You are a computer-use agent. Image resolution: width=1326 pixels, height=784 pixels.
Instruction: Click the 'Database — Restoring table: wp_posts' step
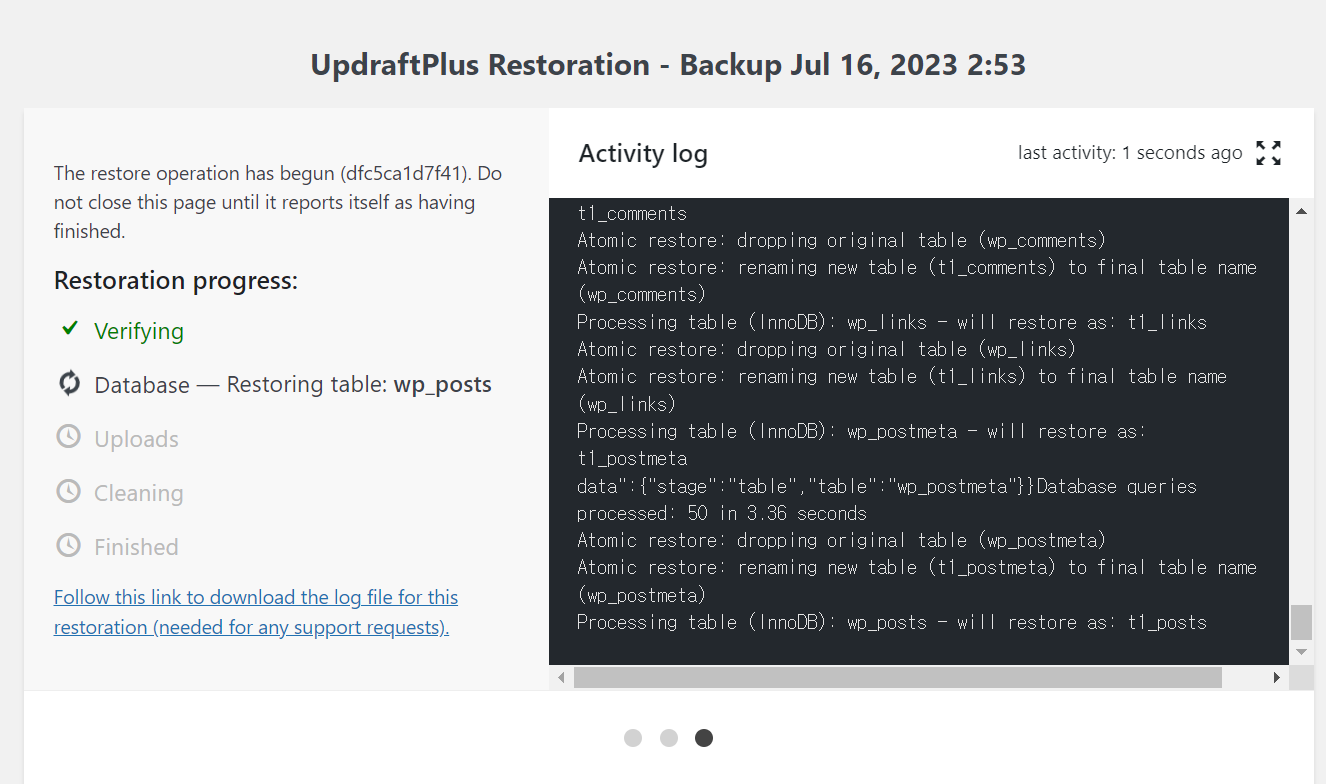(x=293, y=385)
